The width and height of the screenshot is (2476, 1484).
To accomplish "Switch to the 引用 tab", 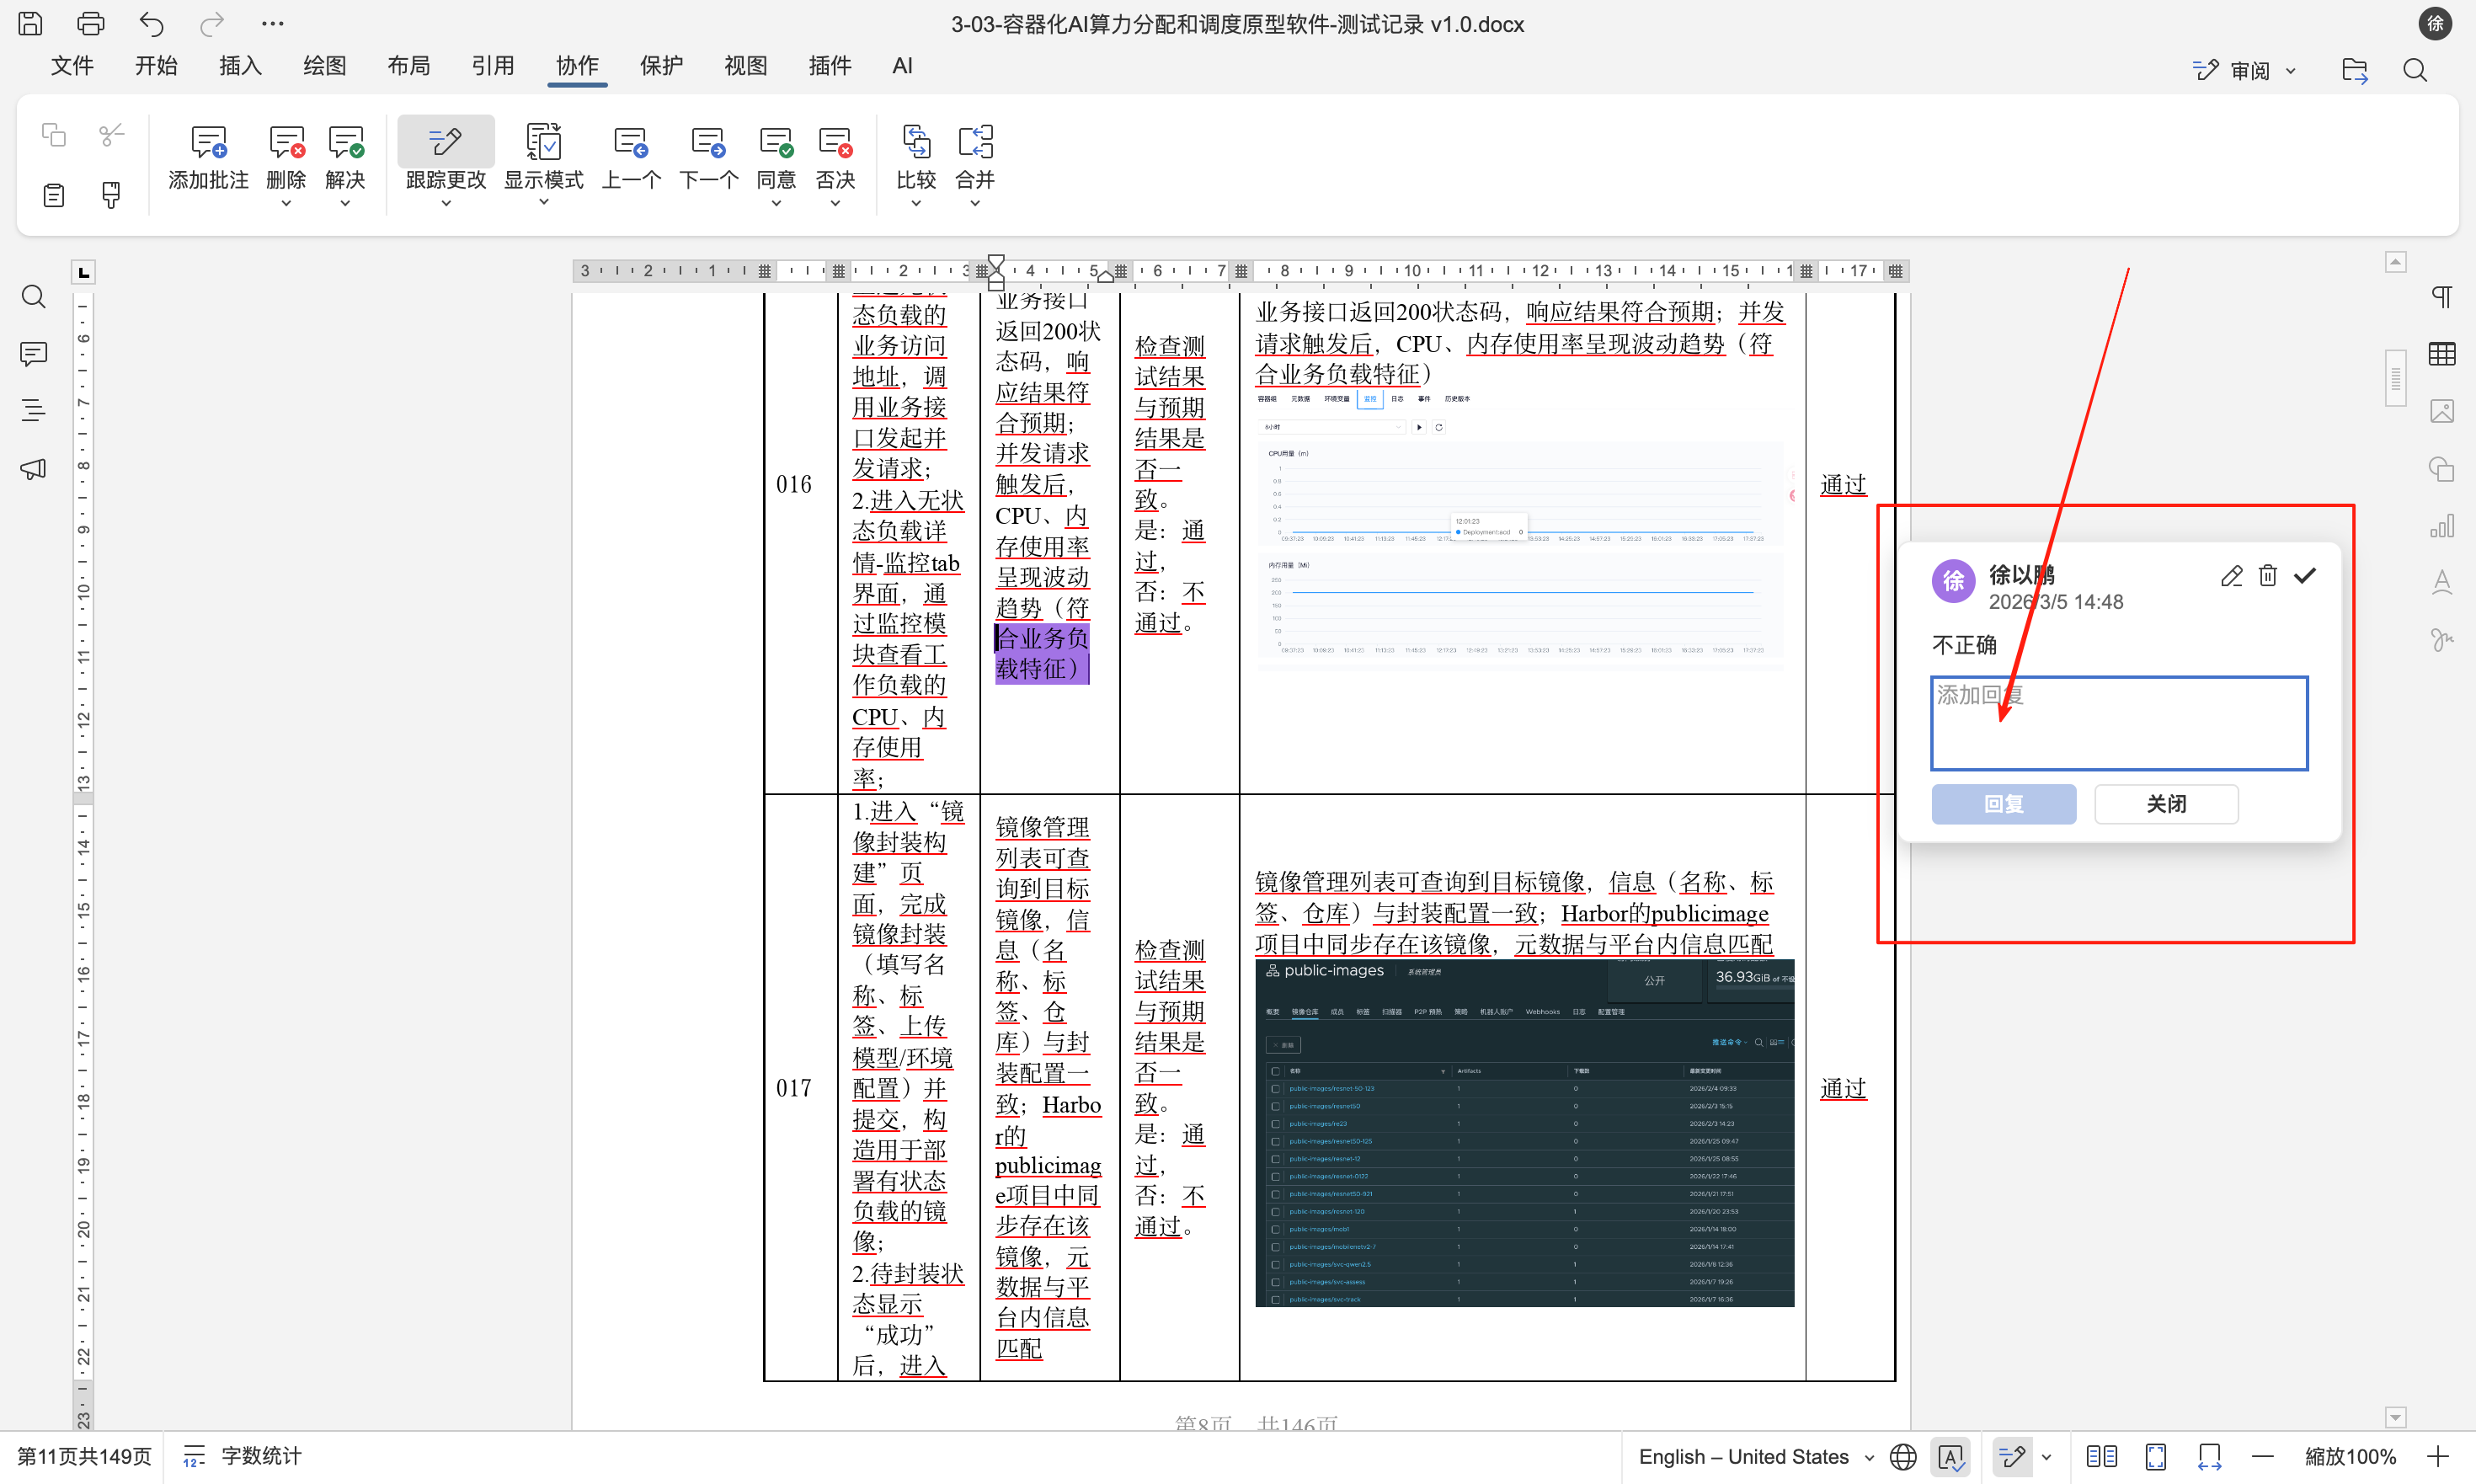I will [x=492, y=66].
